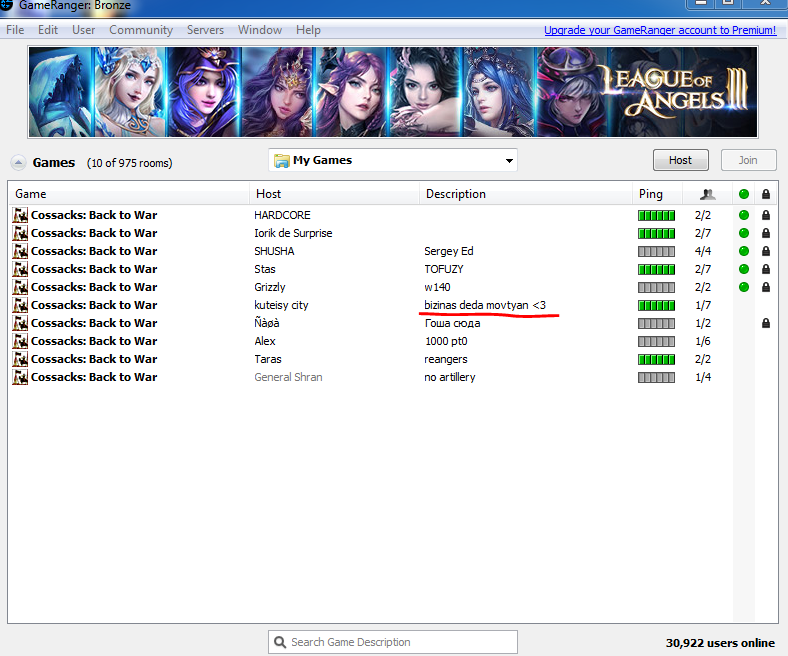788x656 pixels.
Task: Click the ping bar in the HARDCORE row
Action: [x=656, y=216]
